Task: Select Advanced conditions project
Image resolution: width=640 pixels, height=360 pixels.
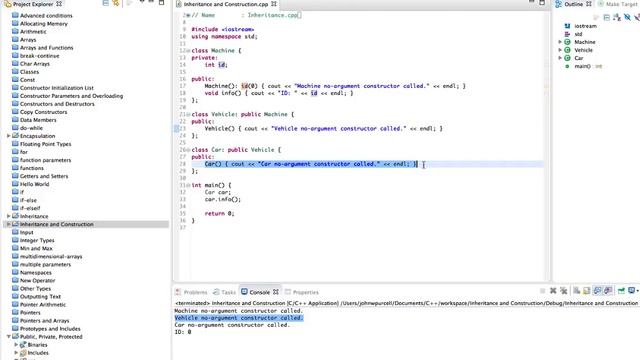Action: [x=46, y=16]
